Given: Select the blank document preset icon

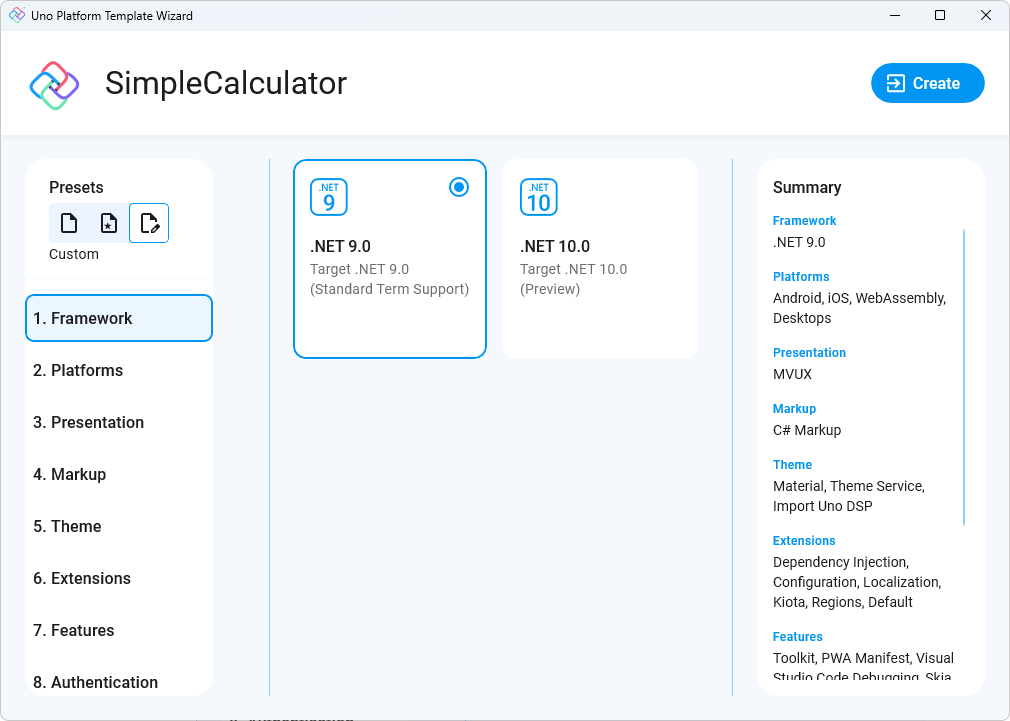Looking at the screenshot, I should 69,222.
